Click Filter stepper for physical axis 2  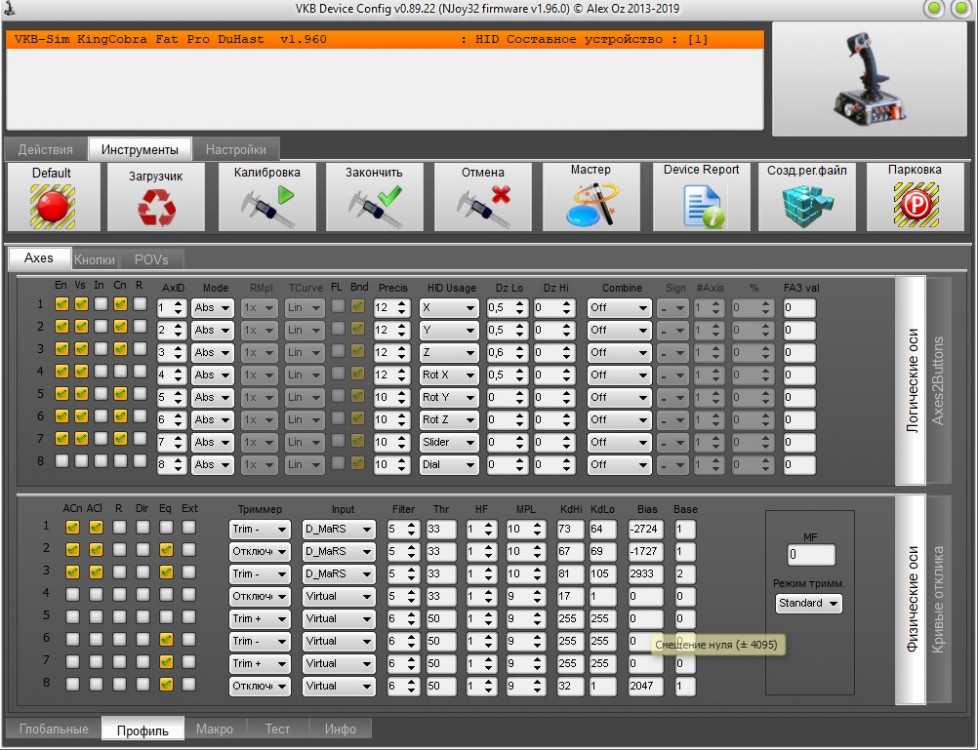click(x=412, y=552)
